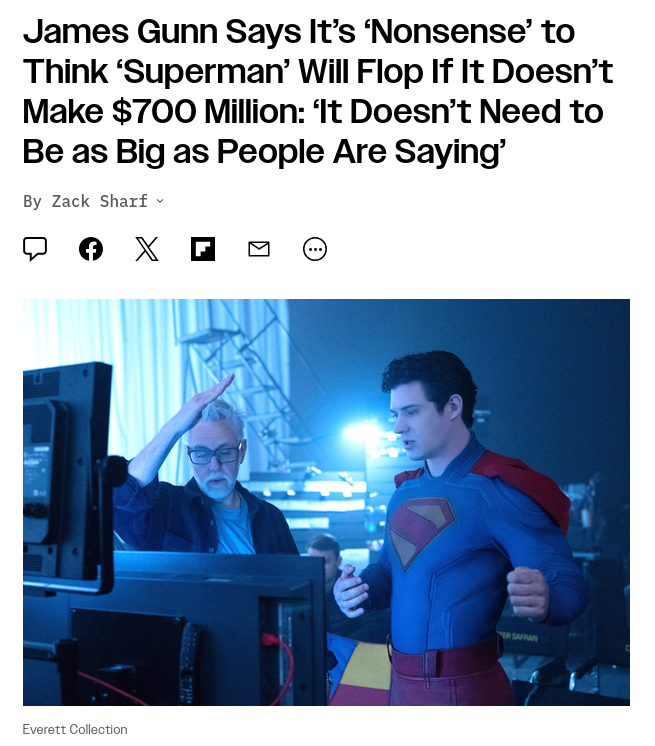Click Superman's chest emblem in photo
Viewport: 655px width, 746px height.
(x=420, y=531)
